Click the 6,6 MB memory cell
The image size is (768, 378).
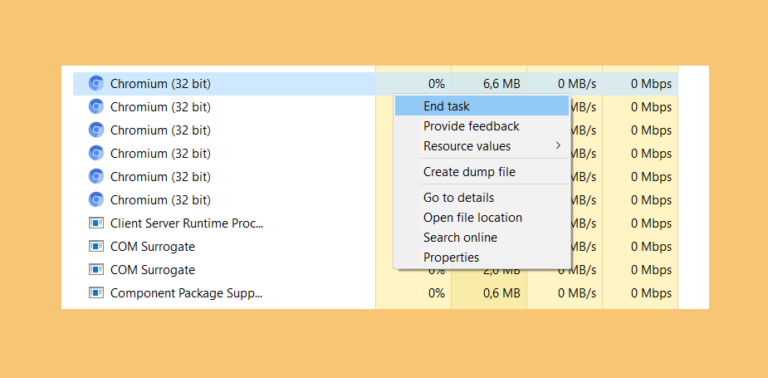pyautogui.click(x=502, y=84)
